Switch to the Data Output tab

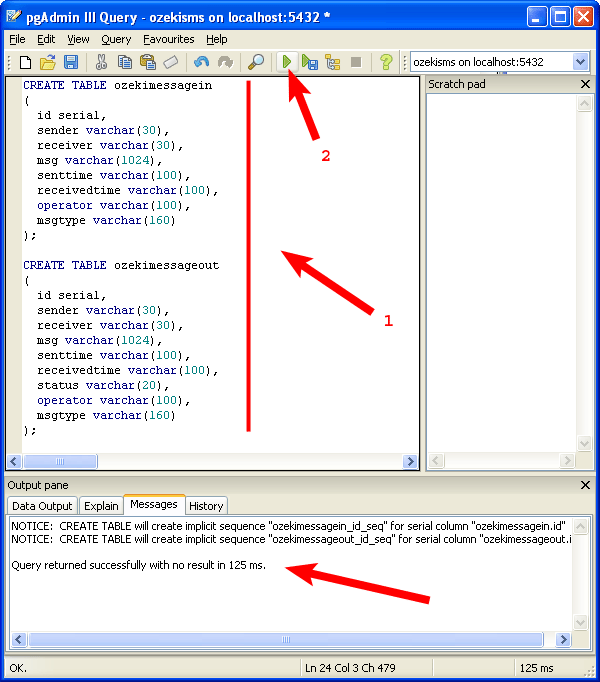pos(42,506)
